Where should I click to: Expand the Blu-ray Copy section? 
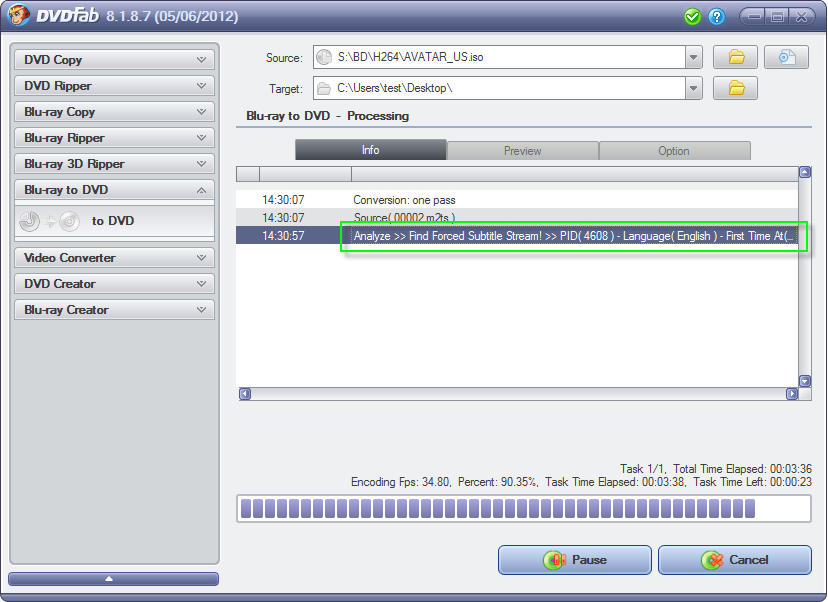click(114, 112)
